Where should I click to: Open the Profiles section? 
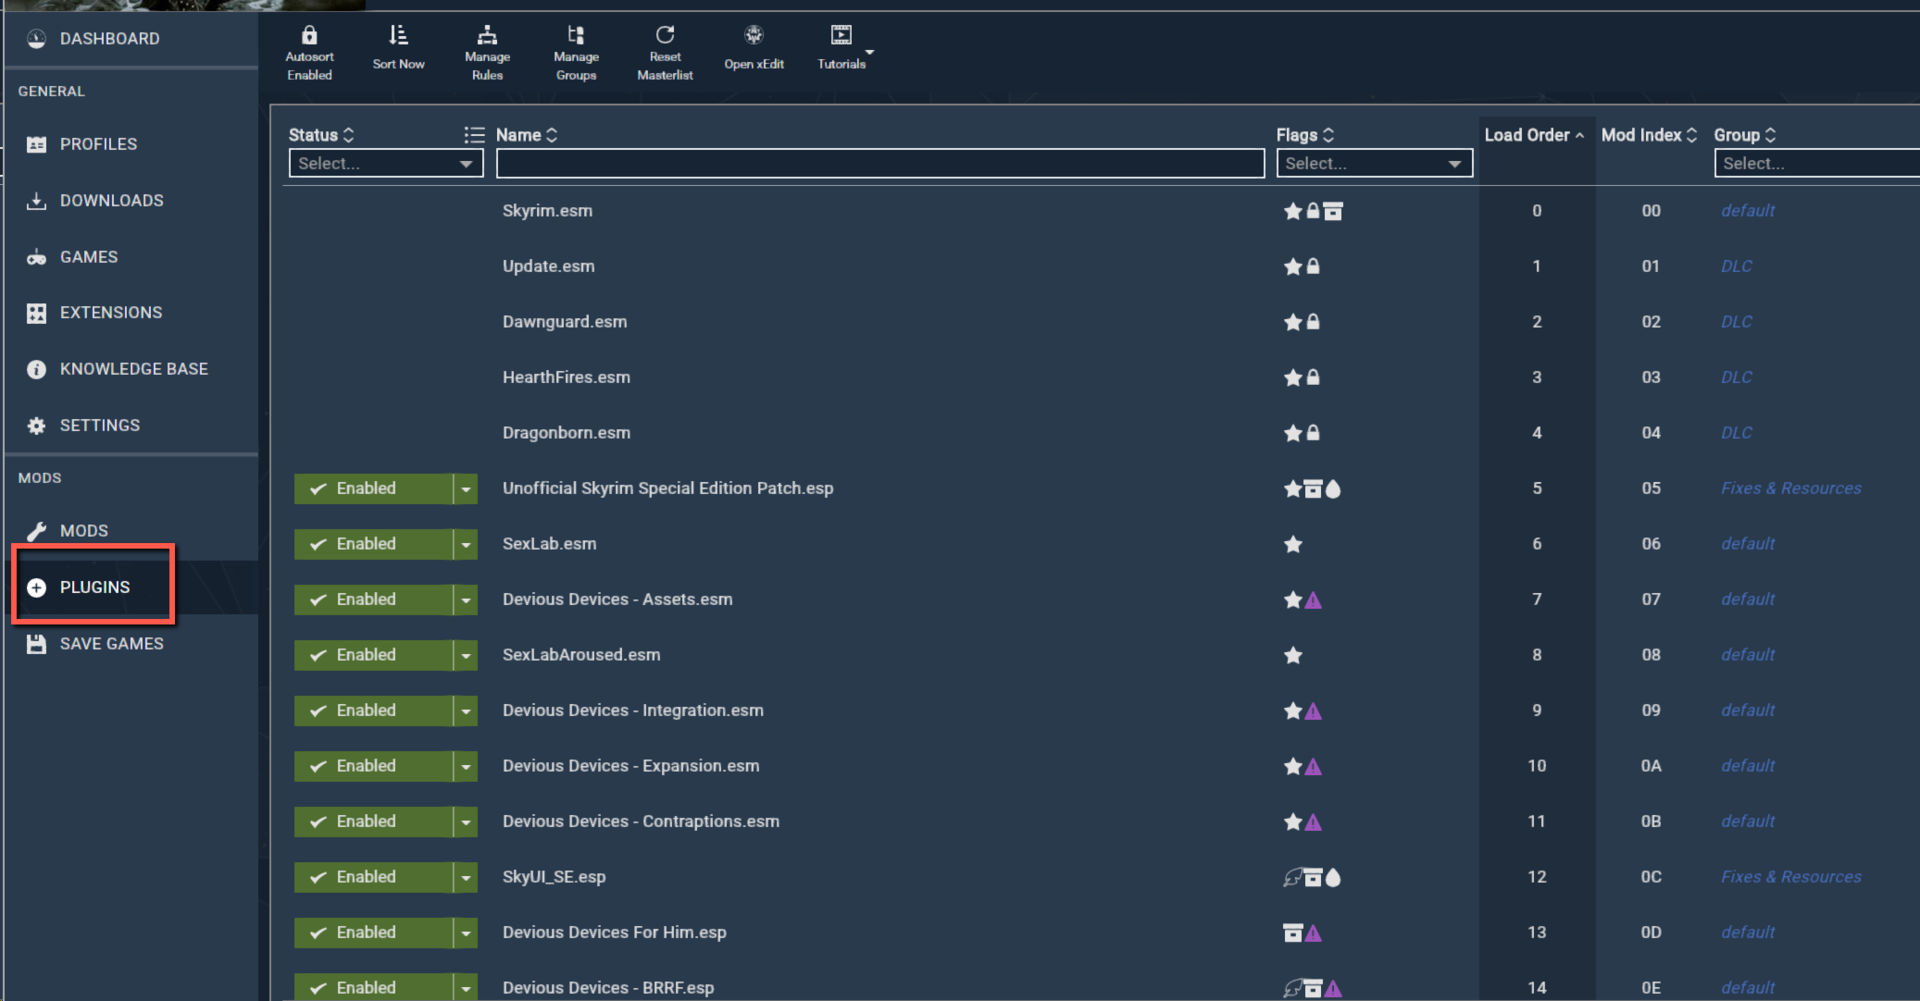(x=98, y=144)
